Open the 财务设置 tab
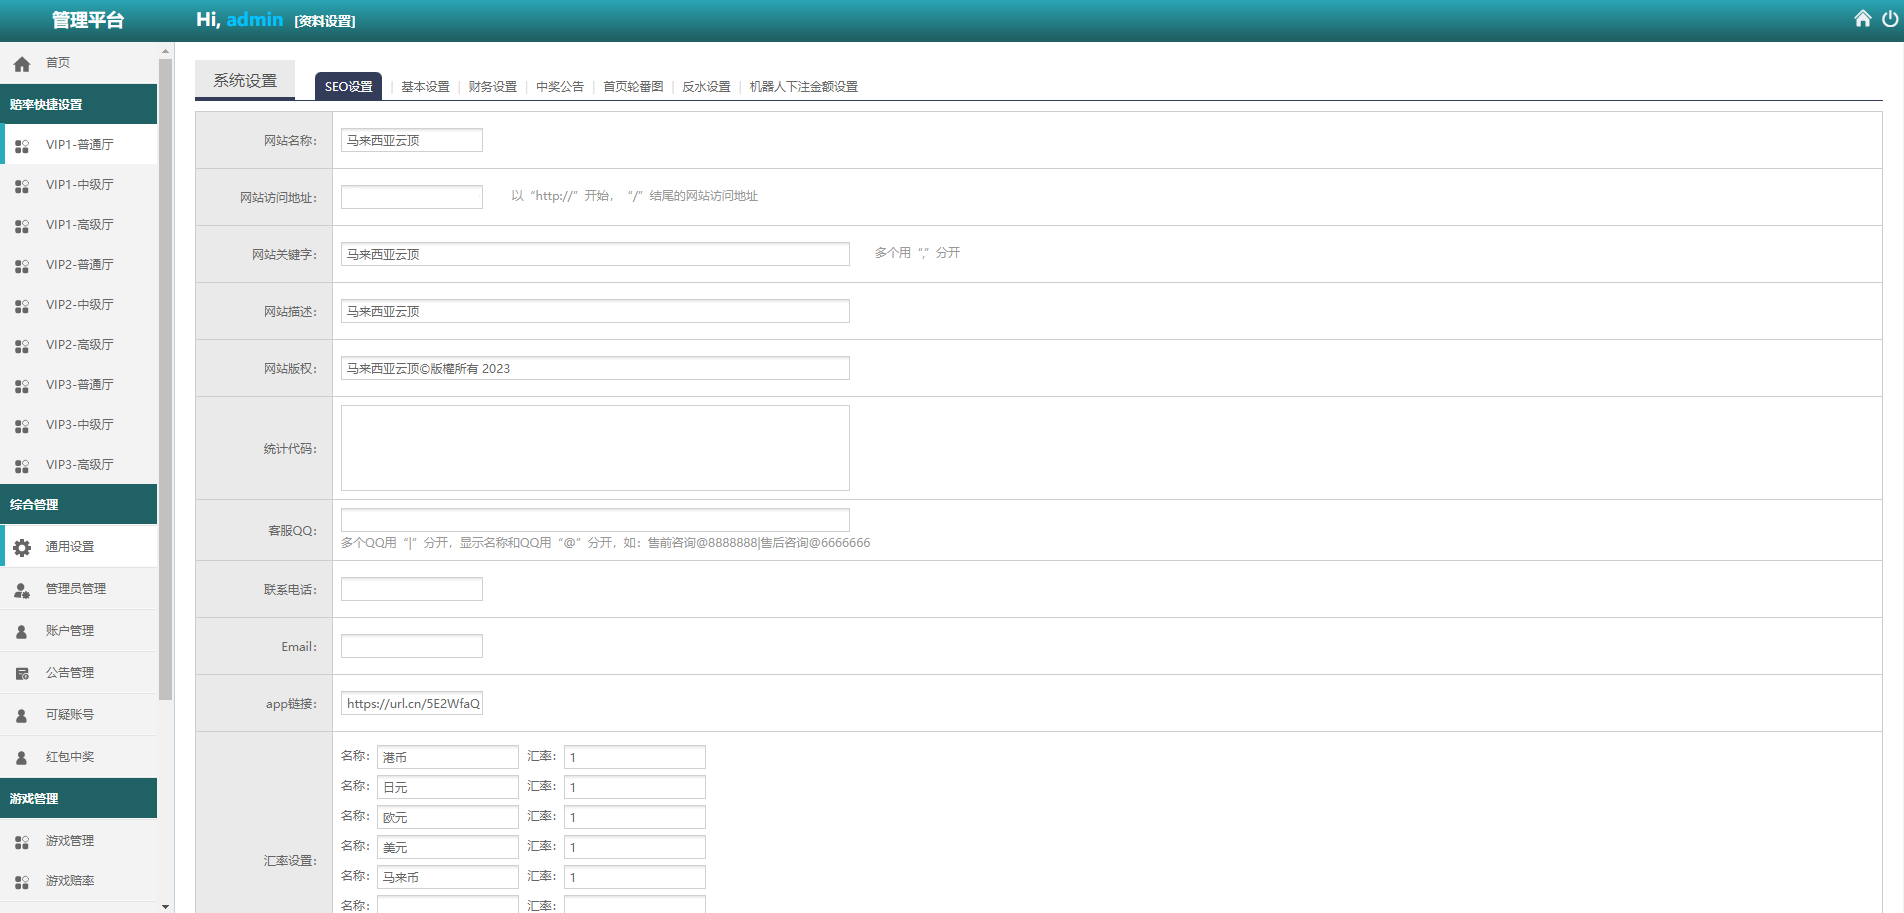The image size is (1904, 913). point(492,87)
